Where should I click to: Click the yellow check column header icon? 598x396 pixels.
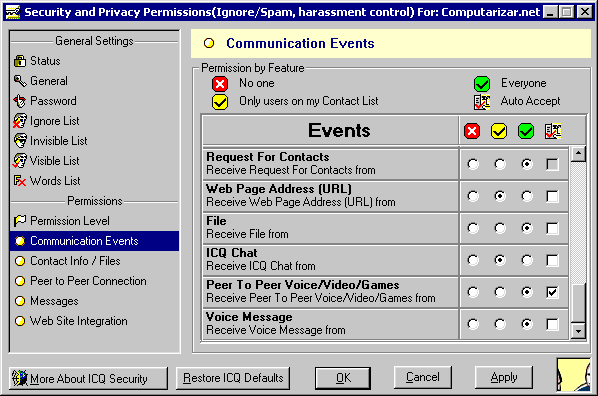(x=499, y=131)
